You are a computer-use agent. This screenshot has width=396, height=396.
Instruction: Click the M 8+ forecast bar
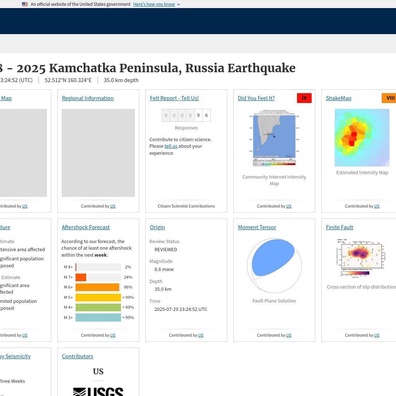(98, 267)
